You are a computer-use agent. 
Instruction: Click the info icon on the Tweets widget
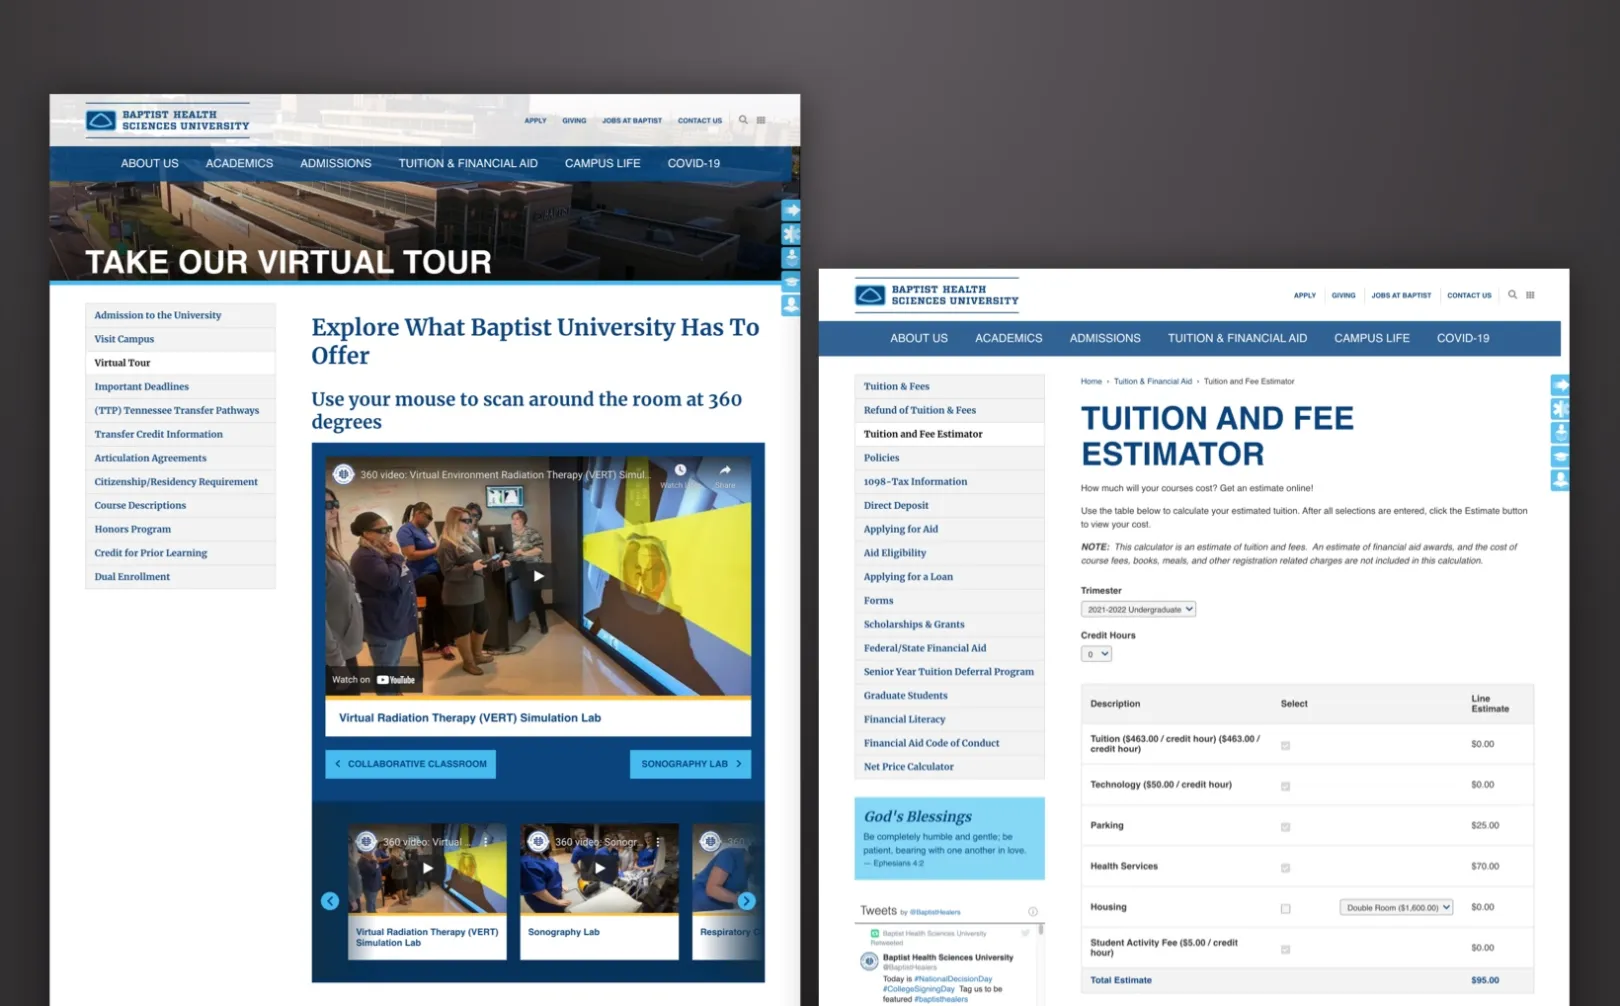(1032, 910)
